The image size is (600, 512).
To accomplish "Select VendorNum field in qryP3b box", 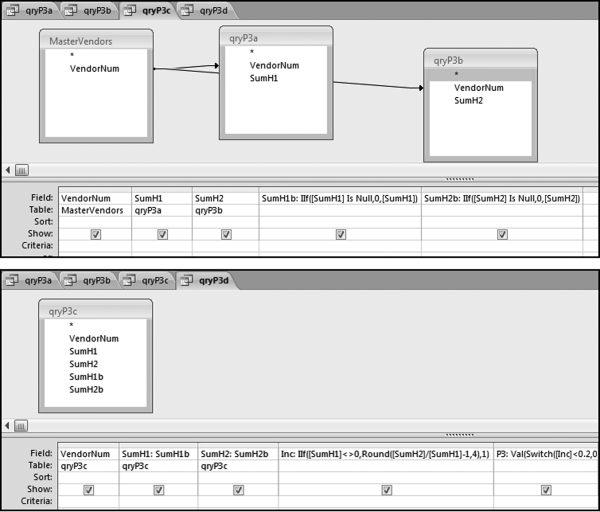I will pos(479,88).
